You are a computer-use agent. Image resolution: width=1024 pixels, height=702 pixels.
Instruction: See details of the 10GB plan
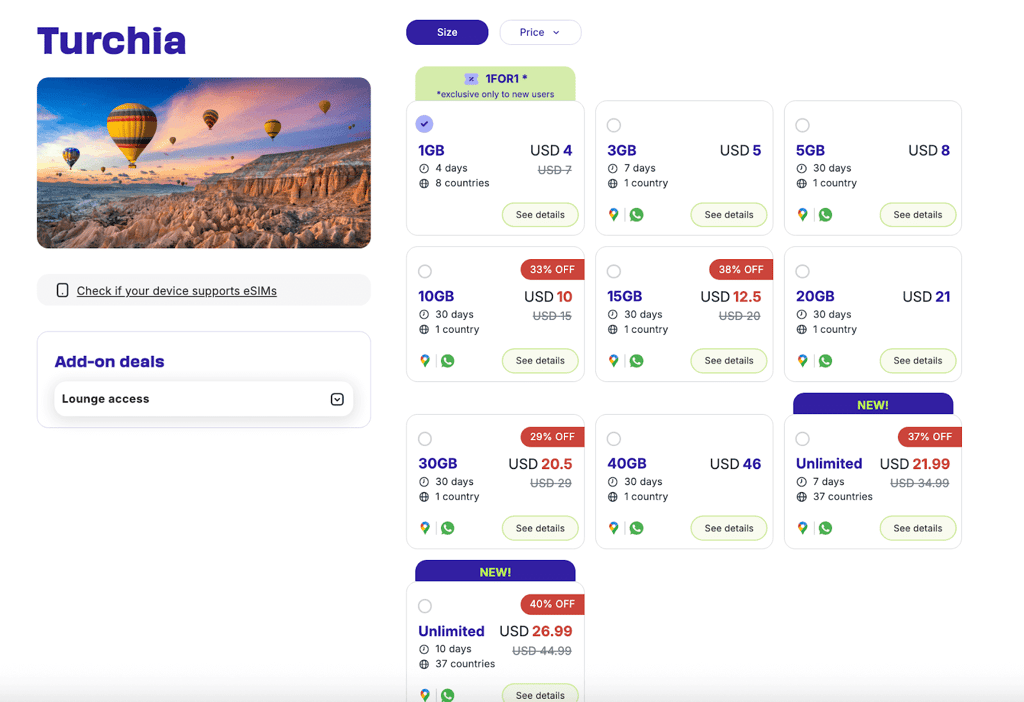click(x=540, y=360)
